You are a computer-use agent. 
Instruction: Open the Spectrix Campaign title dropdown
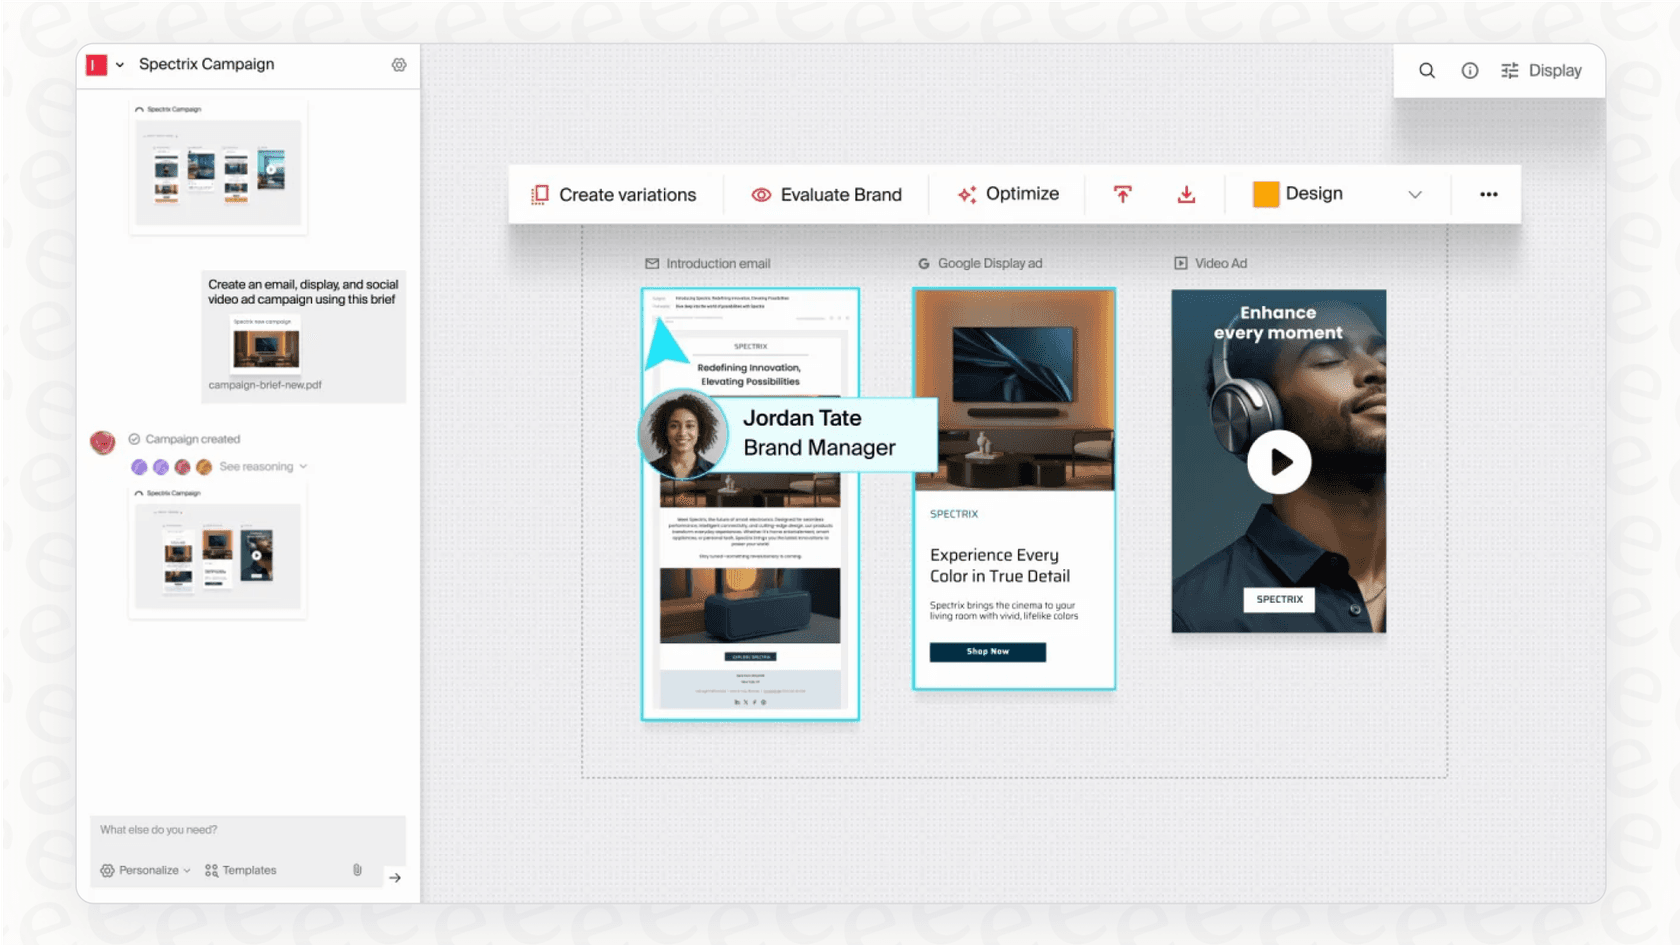point(119,64)
